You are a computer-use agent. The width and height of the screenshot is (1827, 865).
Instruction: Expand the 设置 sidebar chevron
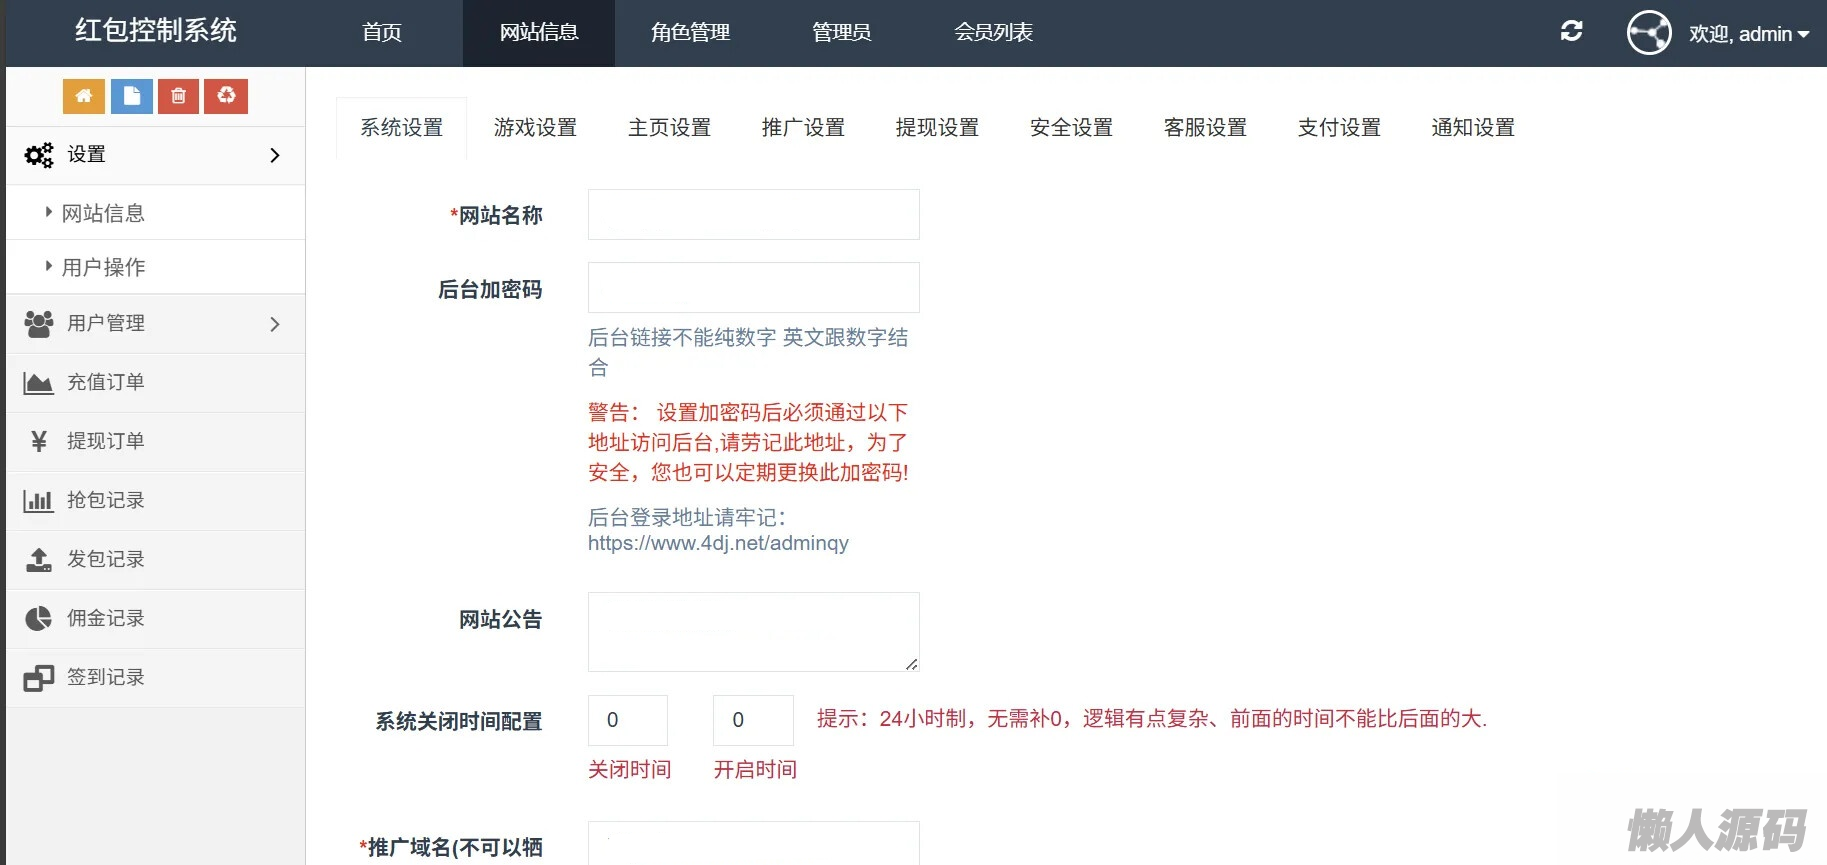coord(275,155)
